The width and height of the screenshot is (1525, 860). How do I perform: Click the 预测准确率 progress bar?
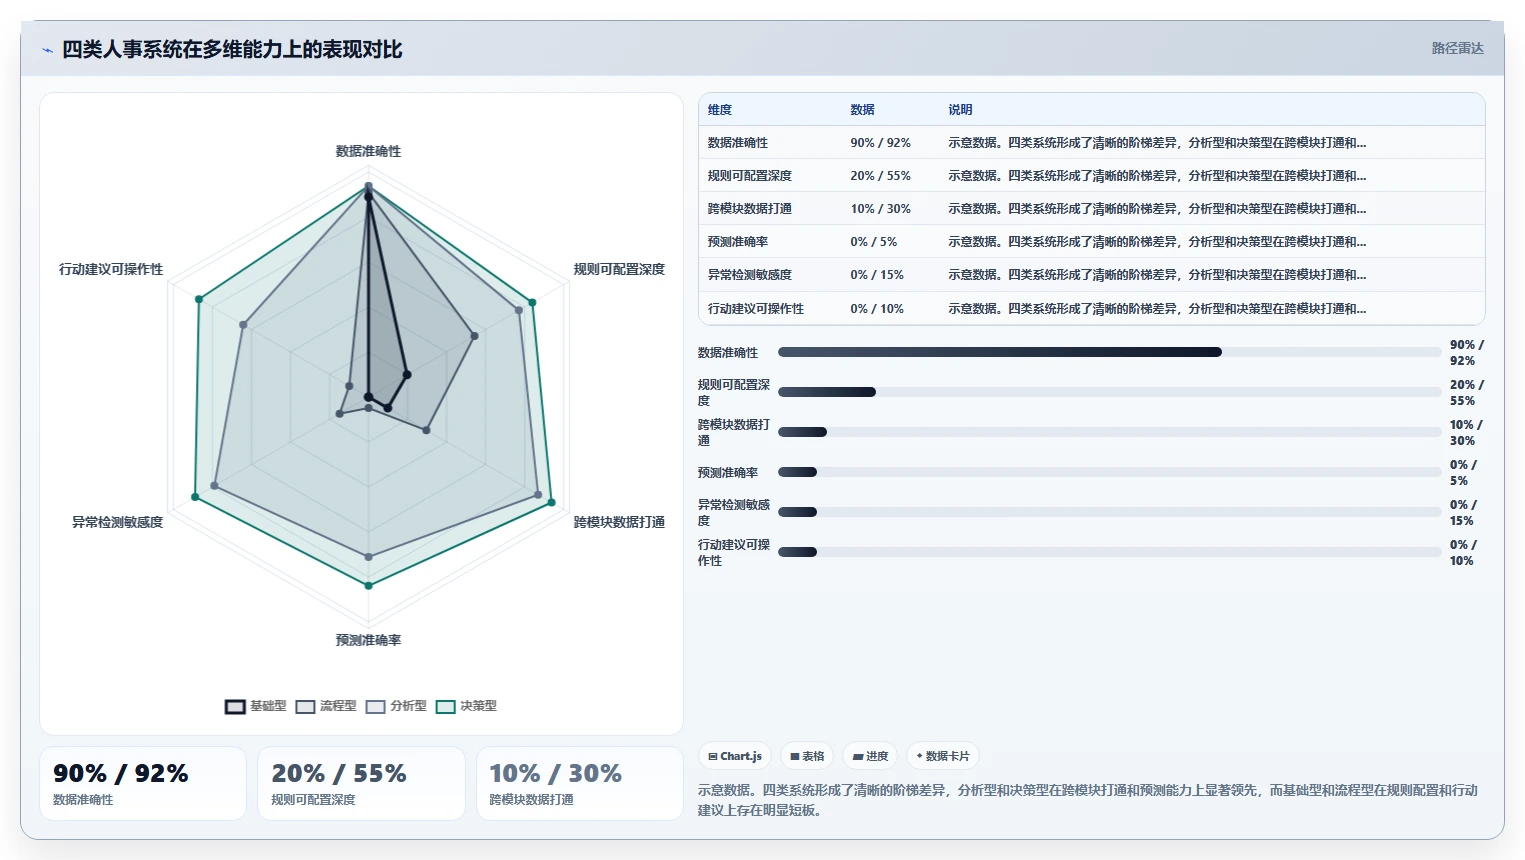click(x=1110, y=472)
